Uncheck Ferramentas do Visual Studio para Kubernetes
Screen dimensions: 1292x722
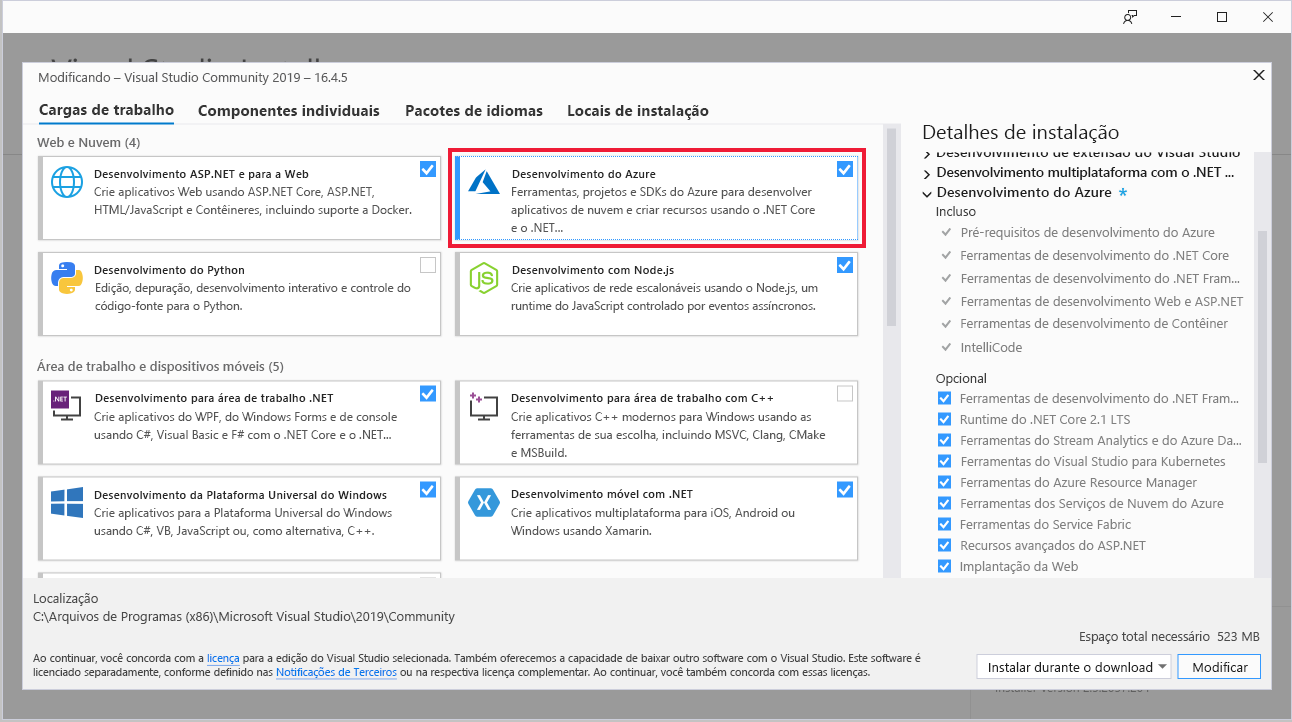944,462
